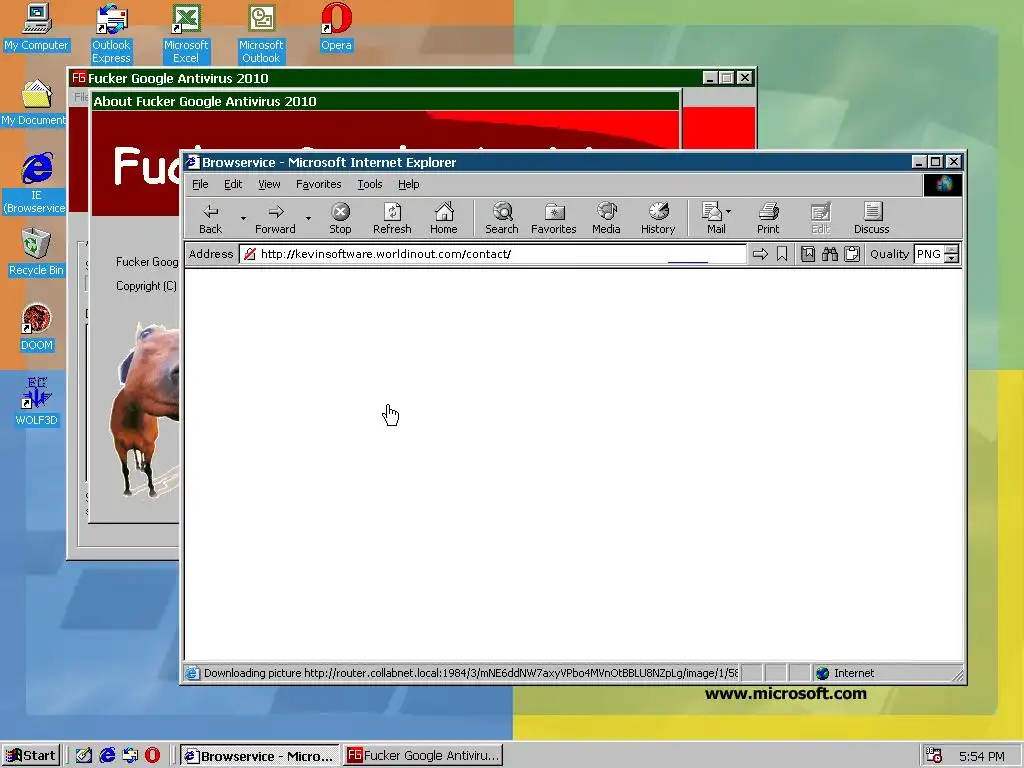Click the Go arrow beside the address bar

(x=760, y=254)
